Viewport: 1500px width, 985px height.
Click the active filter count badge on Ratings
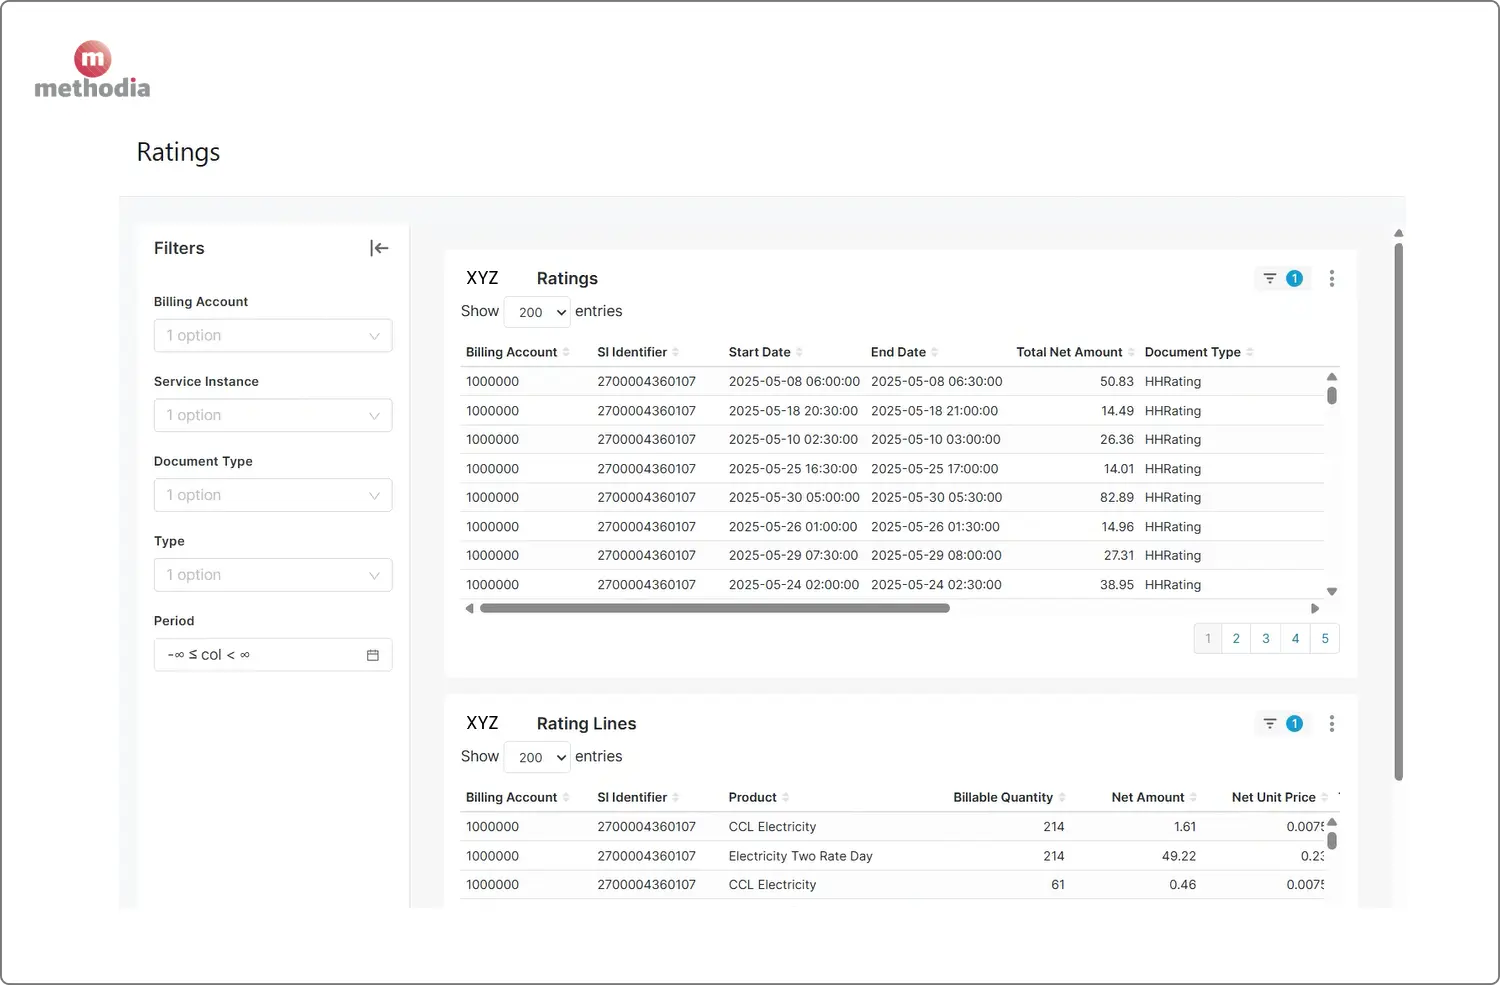pos(1295,278)
